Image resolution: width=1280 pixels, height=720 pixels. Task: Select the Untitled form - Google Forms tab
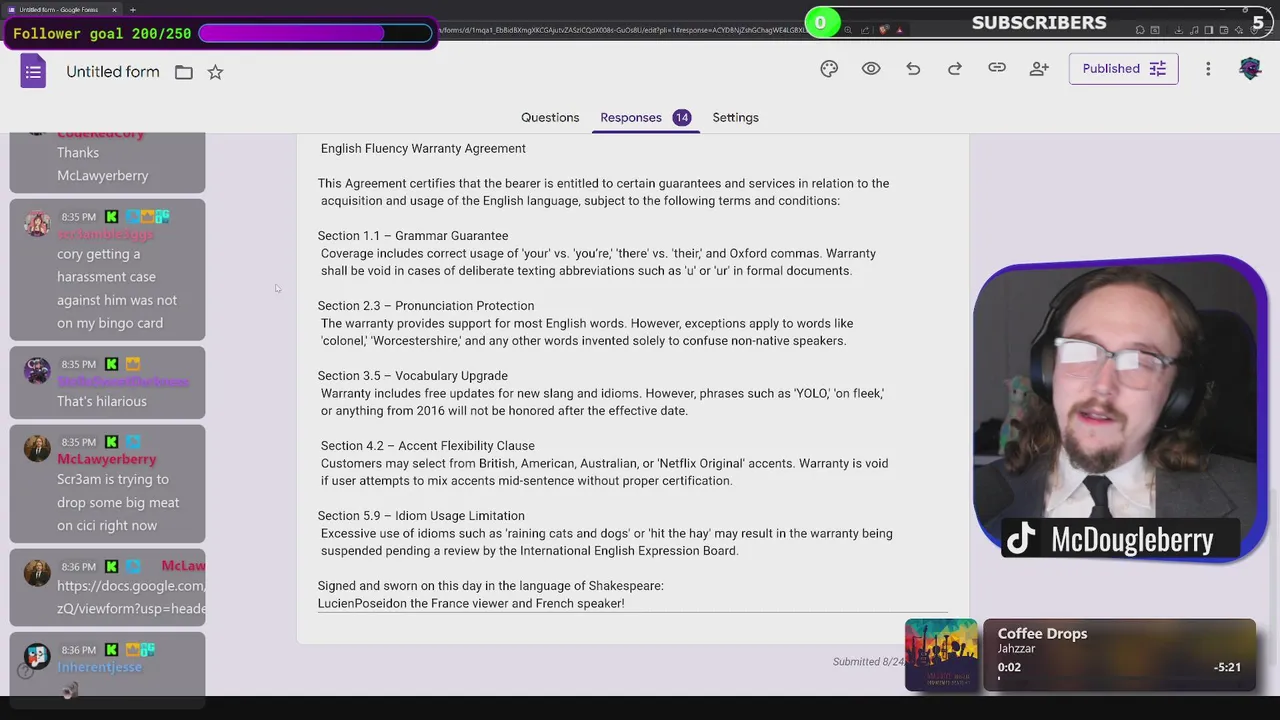[60, 10]
